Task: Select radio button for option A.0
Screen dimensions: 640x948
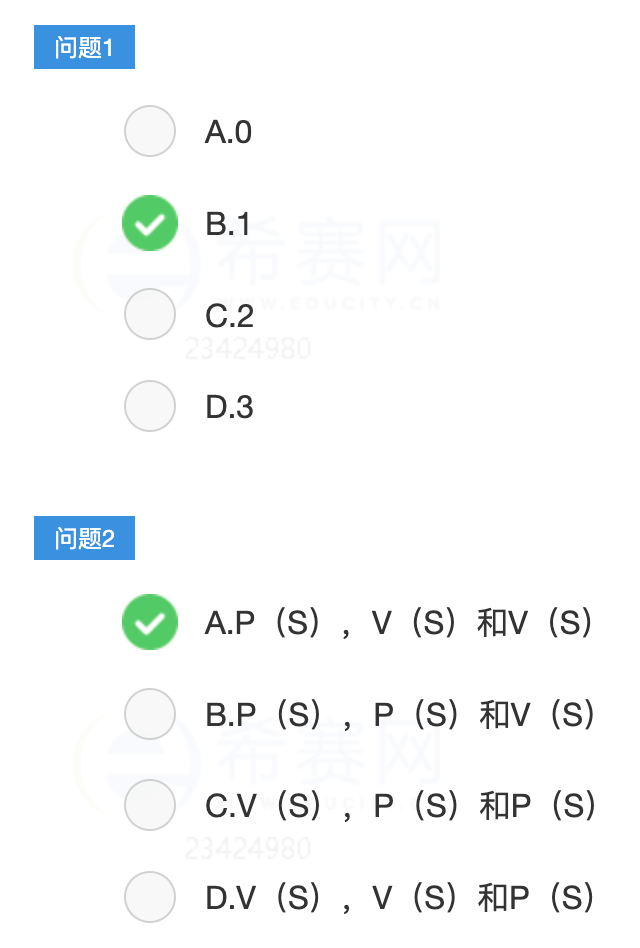Action: click(150, 131)
